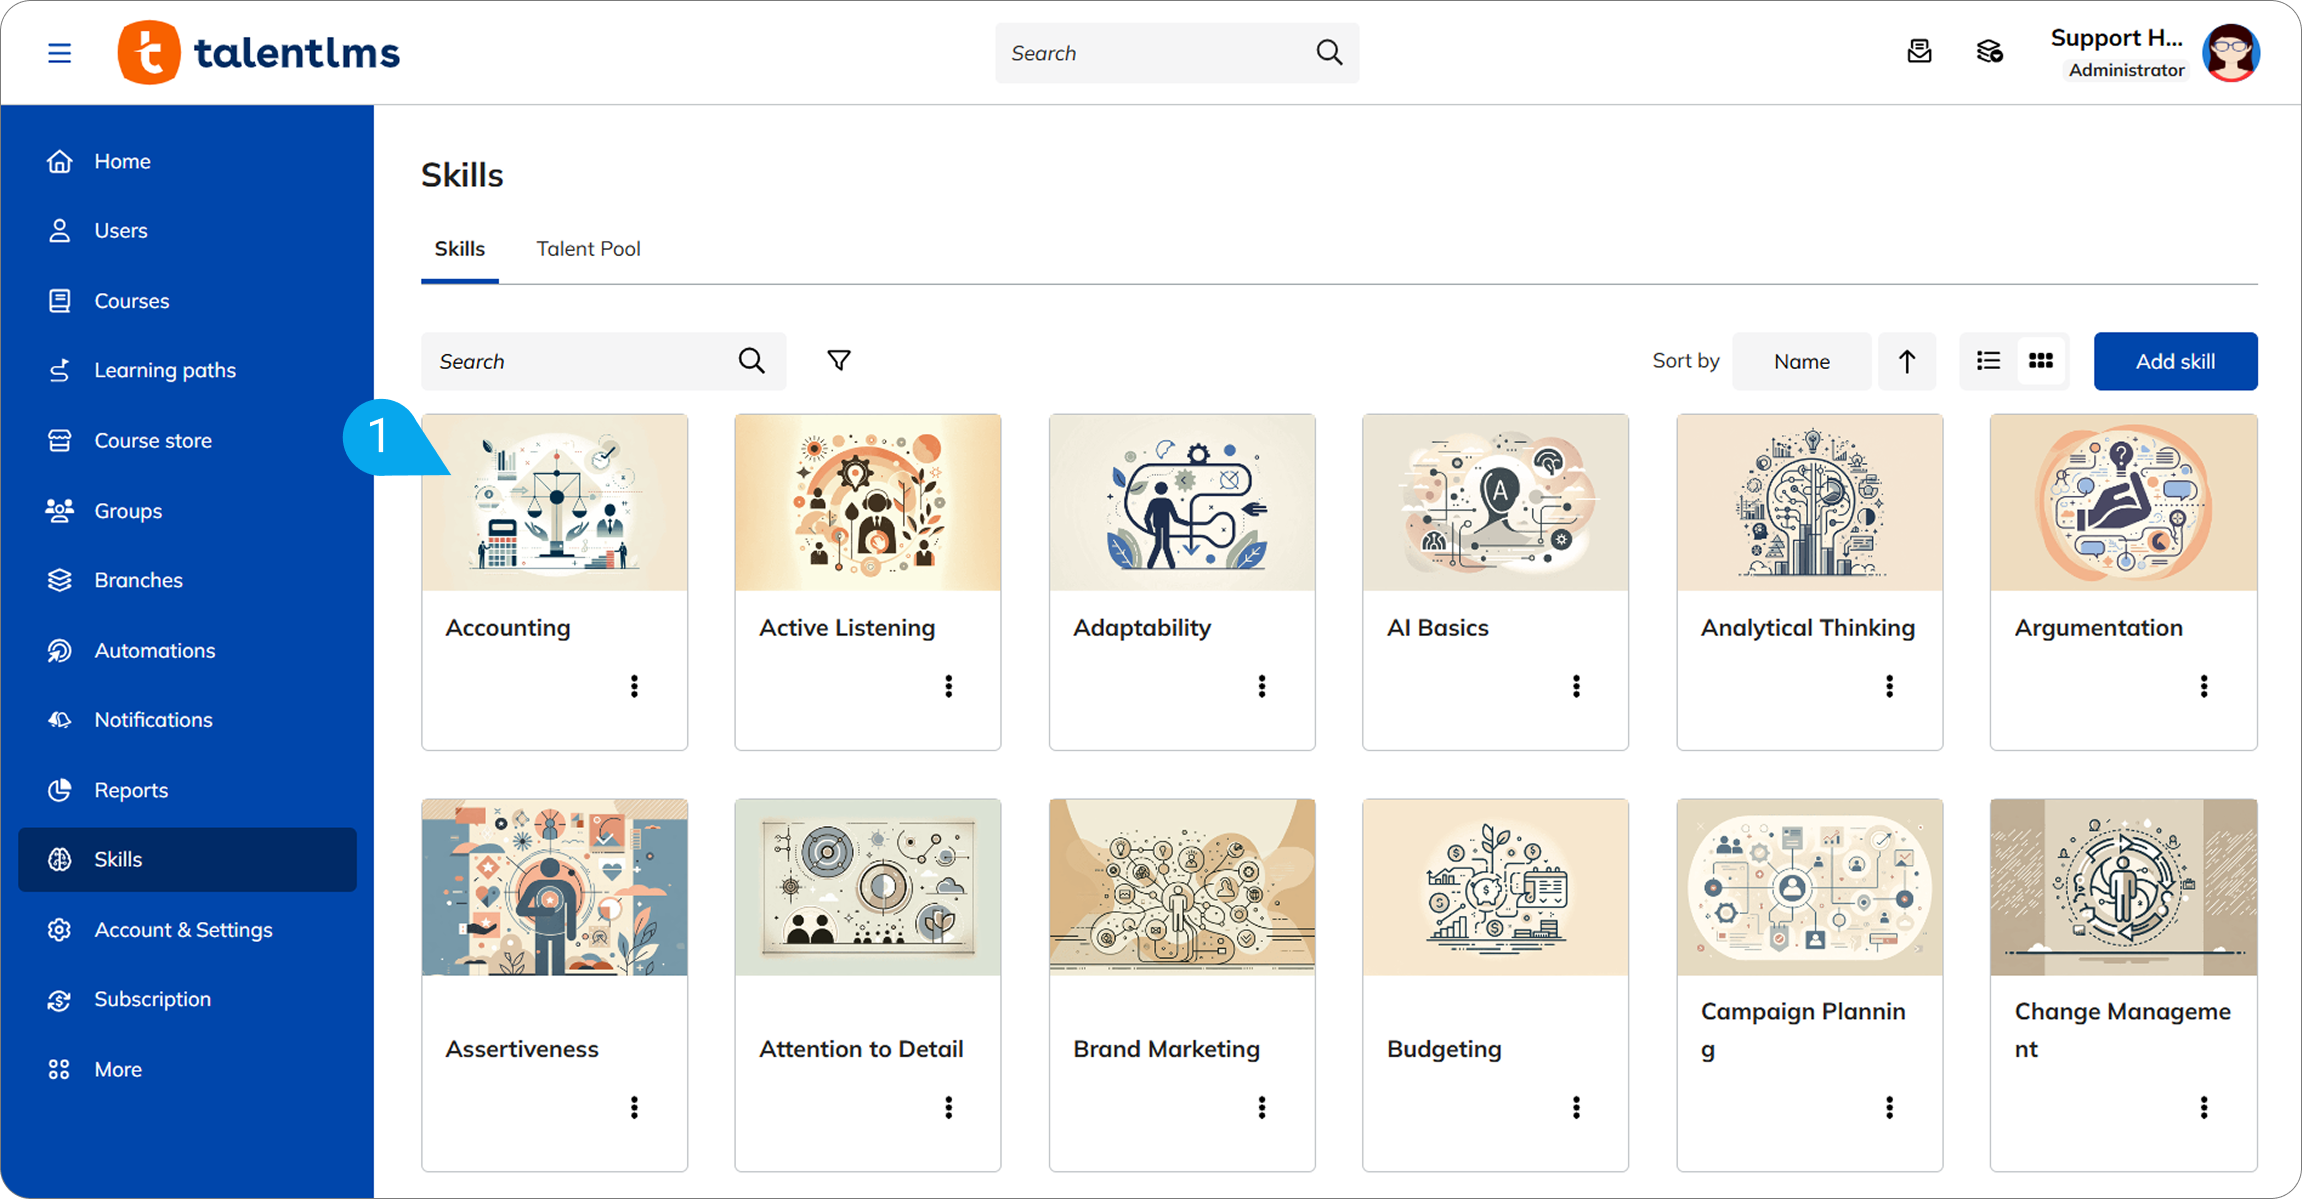Image resolution: width=2302 pixels, height=1199 pixels.
Task: Switch to list view
Action: 1988,361
